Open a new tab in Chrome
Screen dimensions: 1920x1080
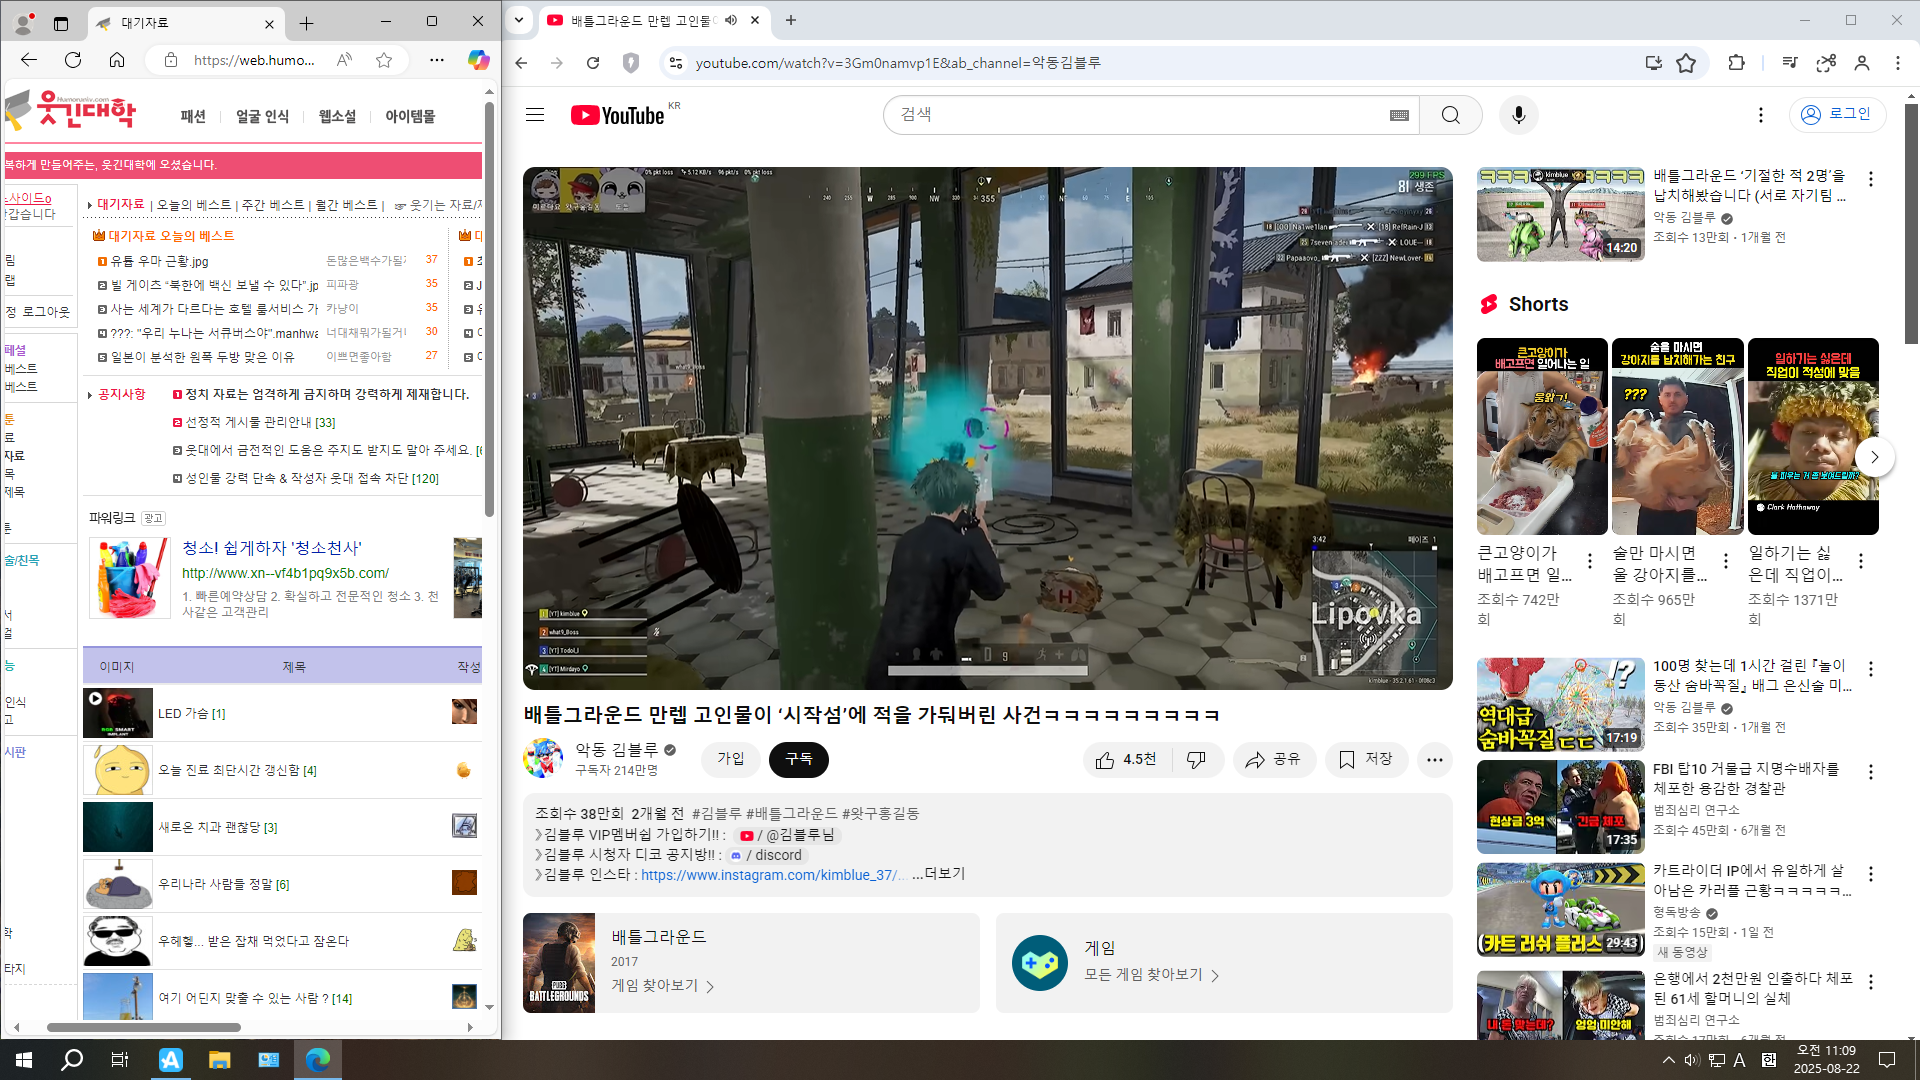click(x=791, y=20)
